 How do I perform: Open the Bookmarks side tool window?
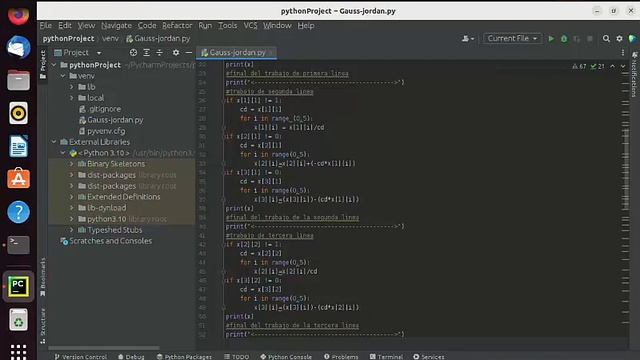[x=43, y=277]
